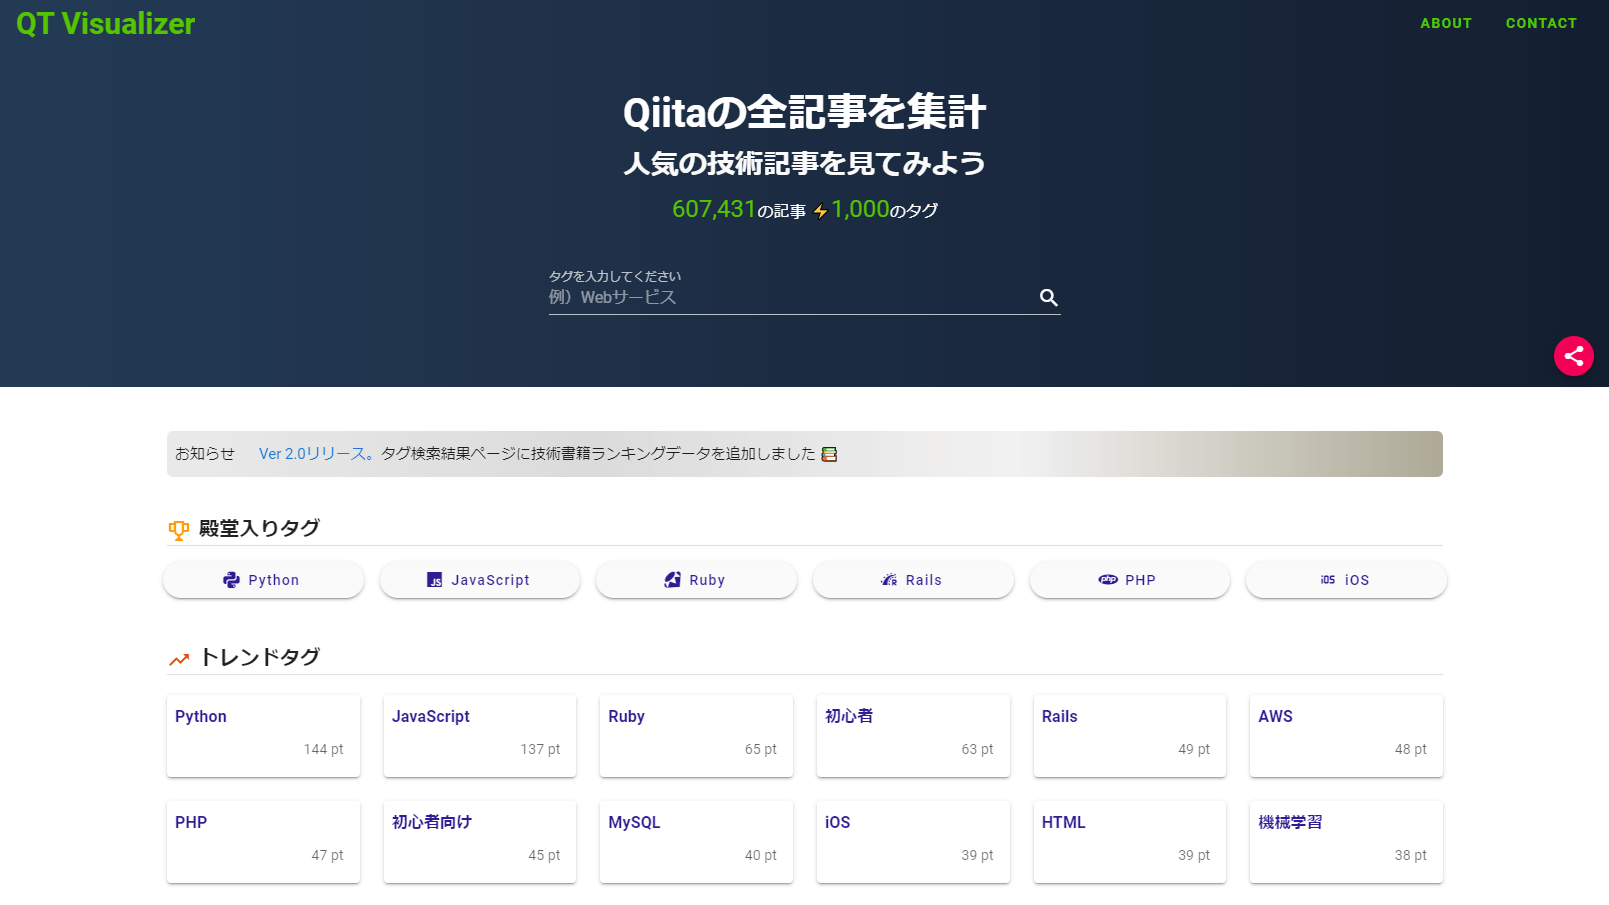Select the PHP hall-of-fame tag chip

[x=1130, y=580]
